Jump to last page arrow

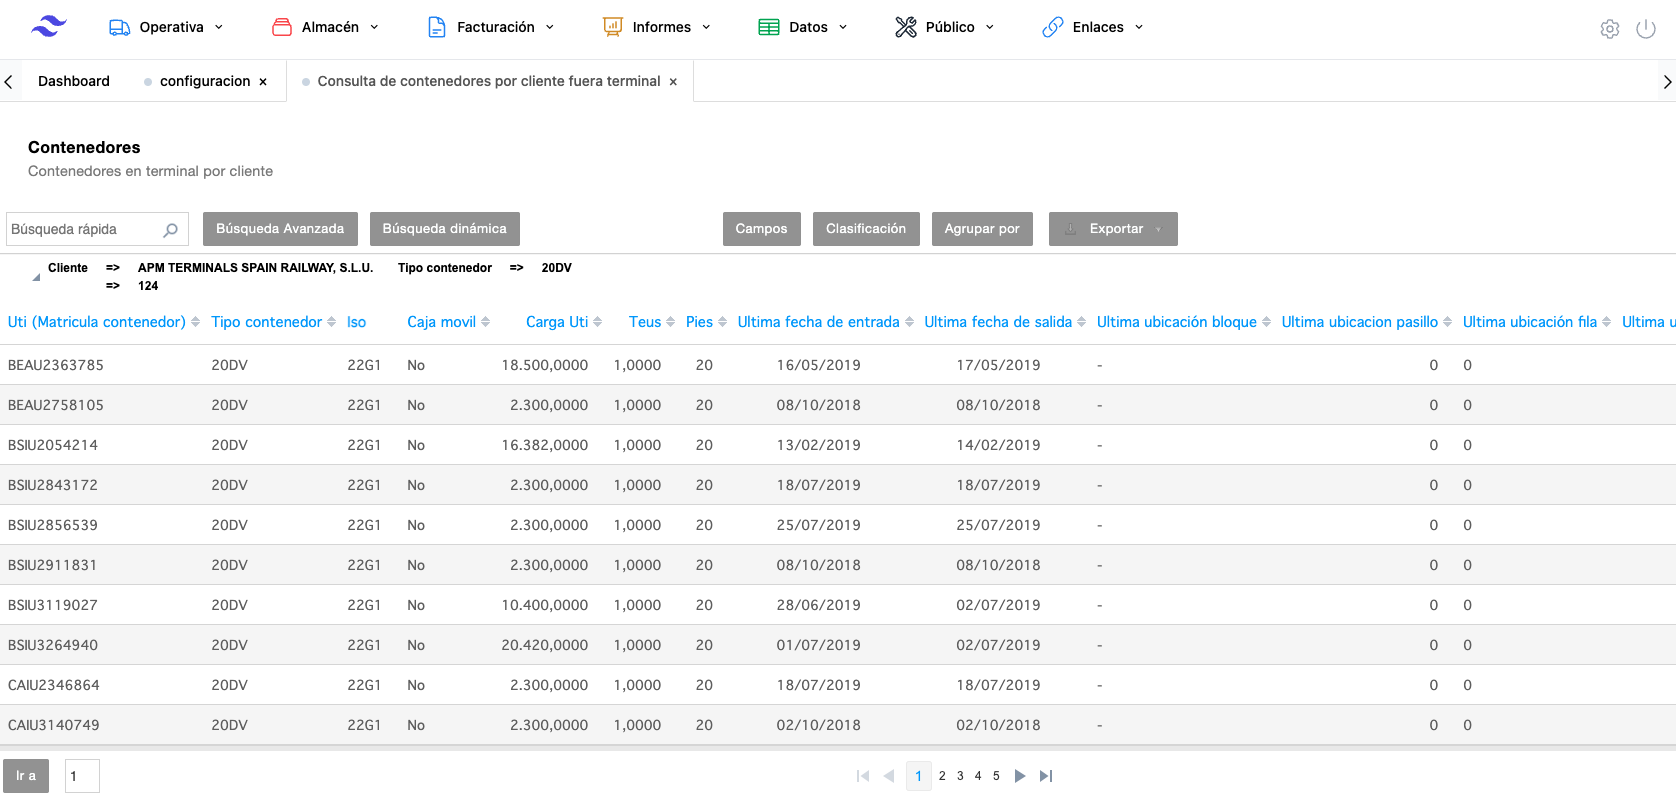1046,776
